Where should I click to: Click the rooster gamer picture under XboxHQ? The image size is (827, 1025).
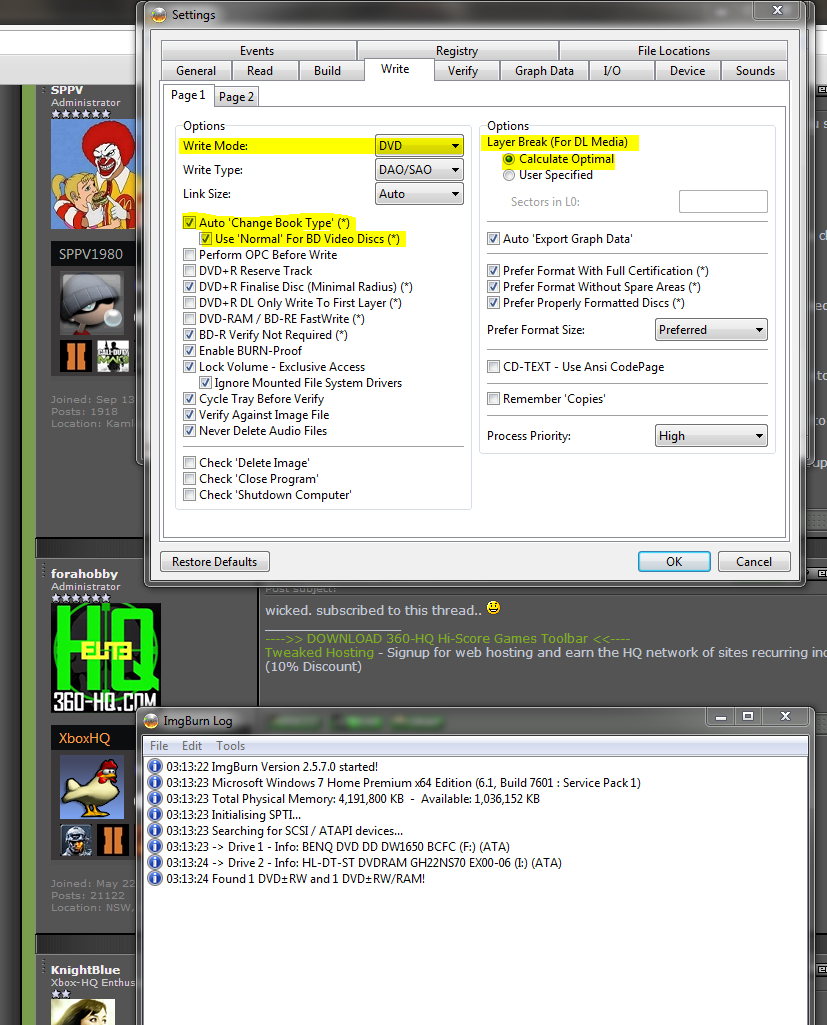92,787
